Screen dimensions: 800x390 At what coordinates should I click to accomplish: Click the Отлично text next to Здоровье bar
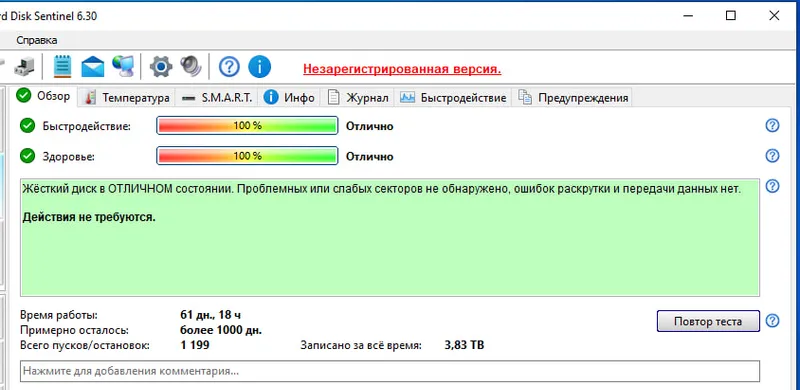[x=369, y=156]
